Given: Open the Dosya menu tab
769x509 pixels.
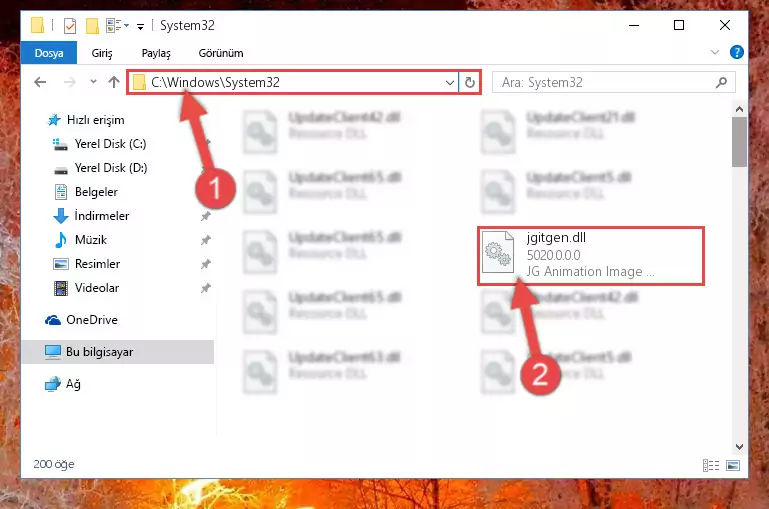Looking at the screenshot, I should [49, 53].
